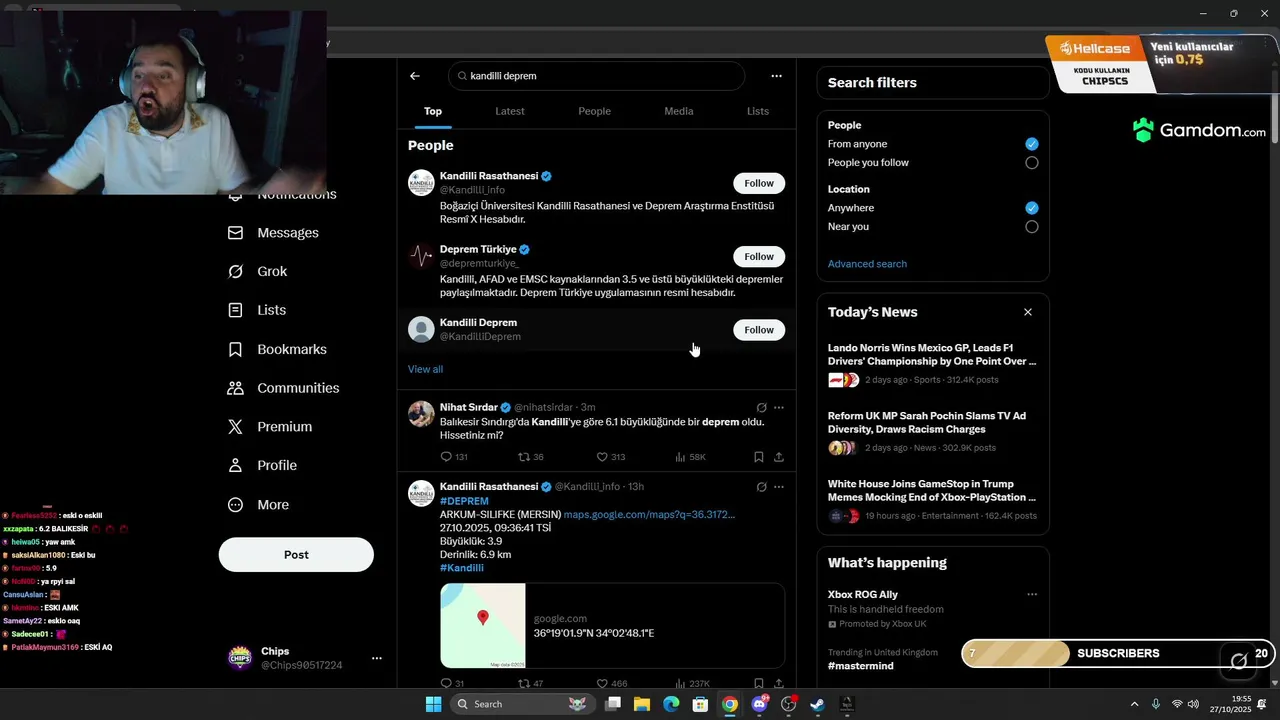
Task: Switch to the Latest tab
Action: coord(510,111)
